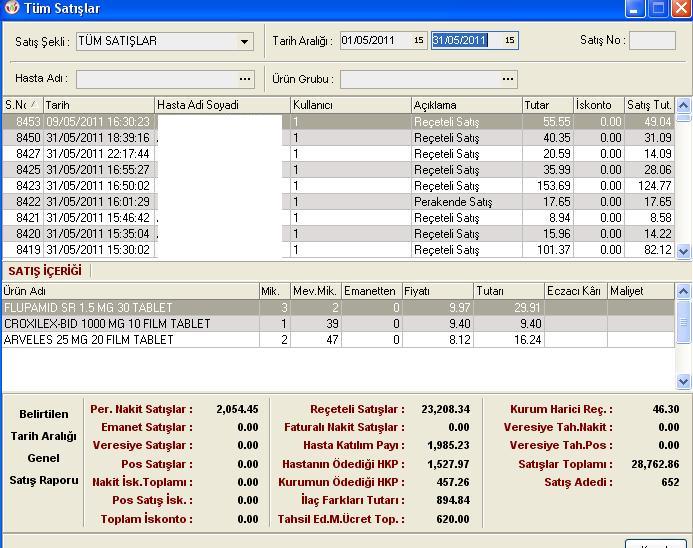Screen dimensions: 693x548
Task: Click the Tutar column header
Action: click(547, 105)
